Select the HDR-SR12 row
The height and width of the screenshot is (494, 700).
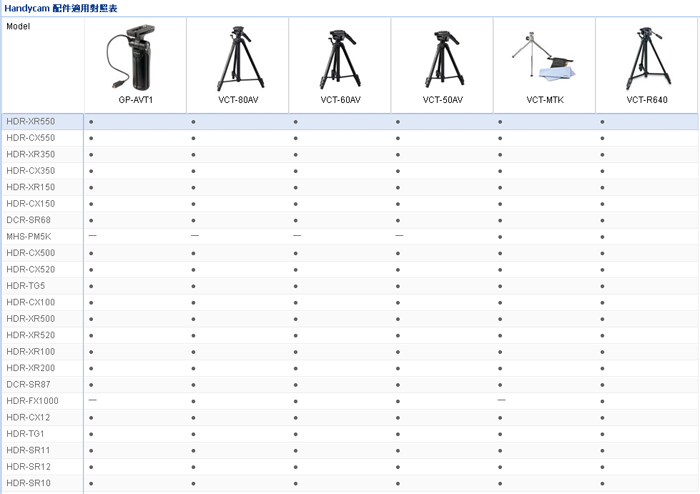pos(350,467)
